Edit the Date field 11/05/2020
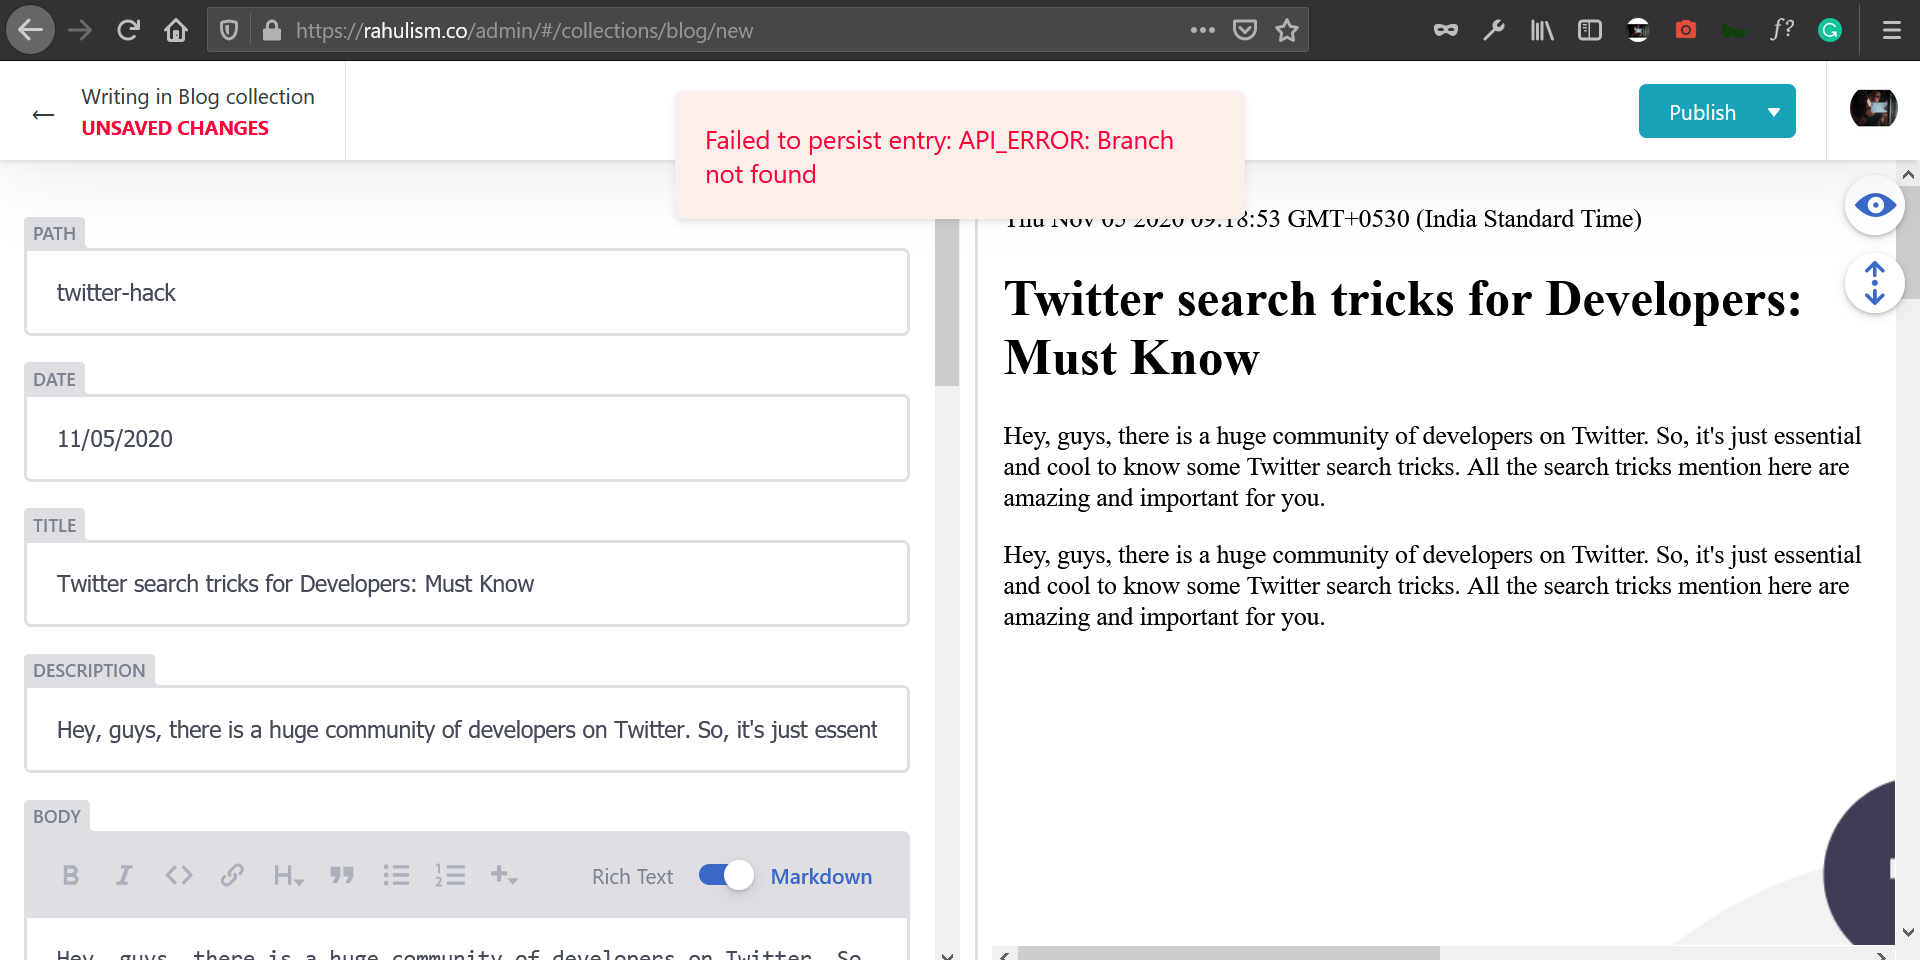The image size is (1920, 960). pyautogui.click(x=467, y=438)
